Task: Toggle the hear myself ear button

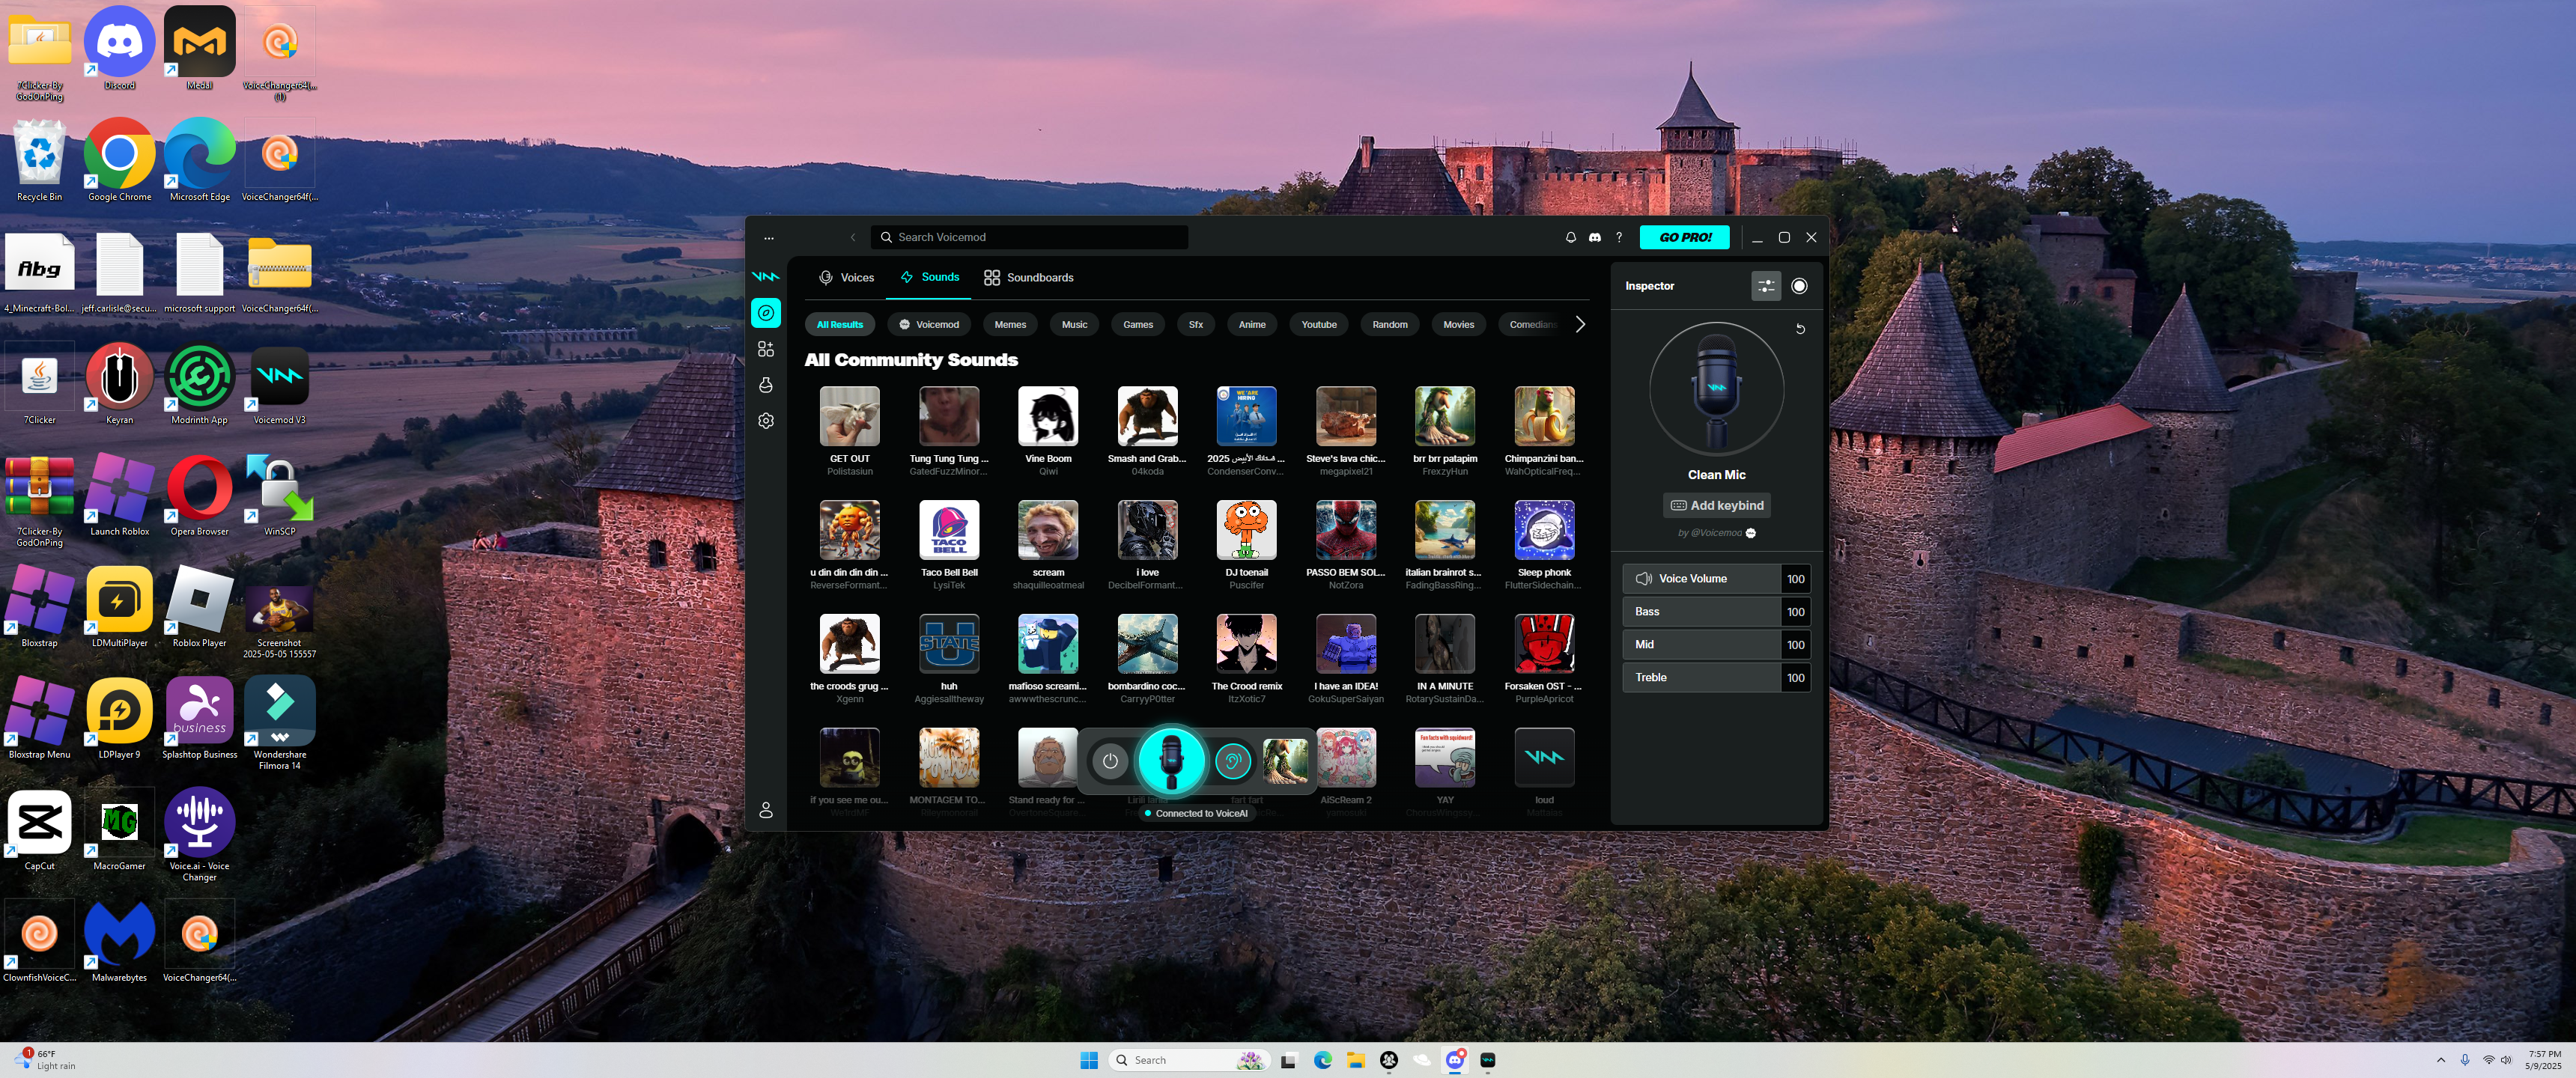Action: click(x=1232, y=761)
